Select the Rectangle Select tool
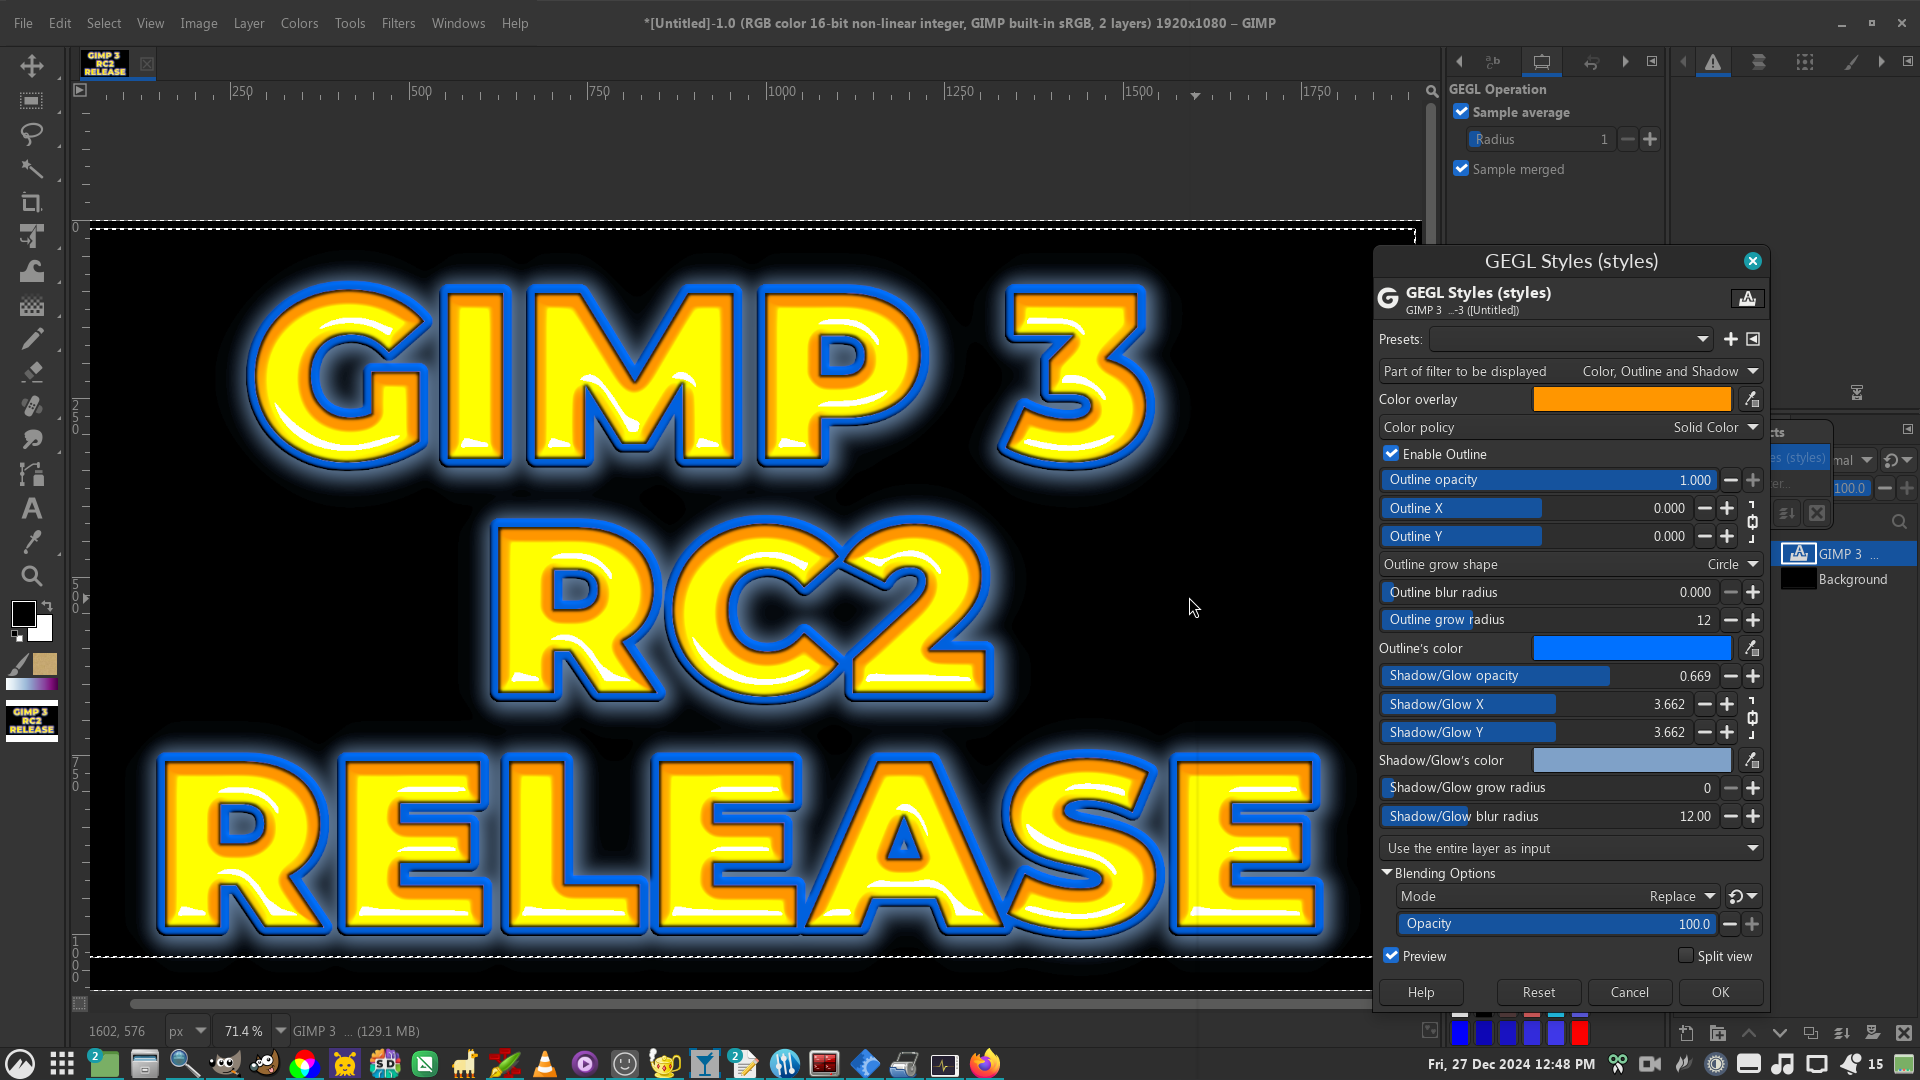 [x=32, y=100]
